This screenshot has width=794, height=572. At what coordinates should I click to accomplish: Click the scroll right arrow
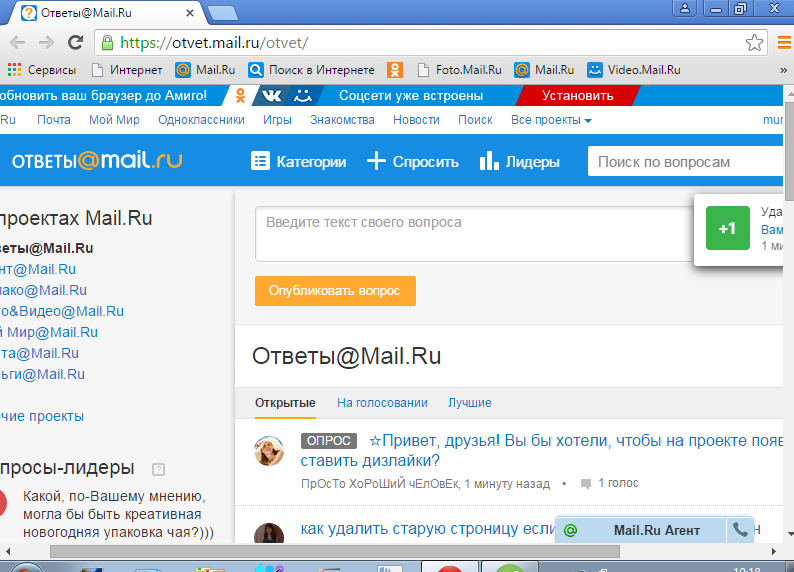point(773,551)
